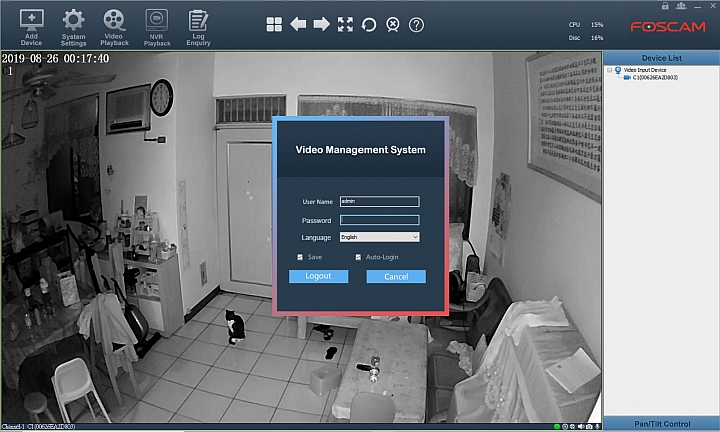Minimize the Foscam VMS window
720x432 pixels.
pos(698,6)
